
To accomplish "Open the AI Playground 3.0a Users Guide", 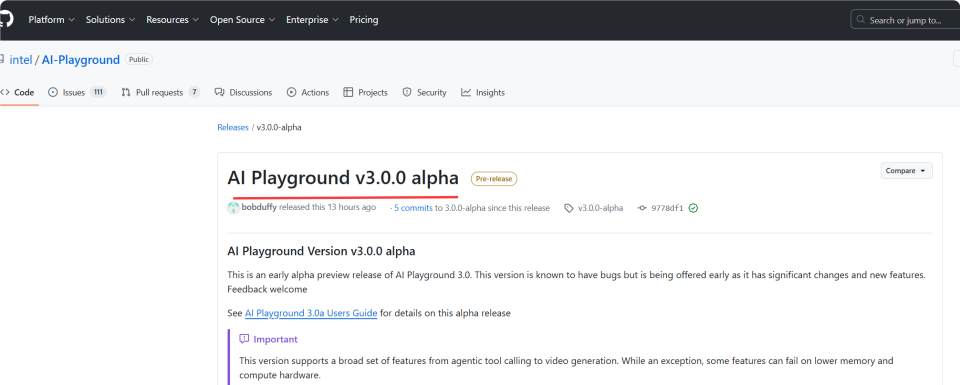I will tap(311, 313).
